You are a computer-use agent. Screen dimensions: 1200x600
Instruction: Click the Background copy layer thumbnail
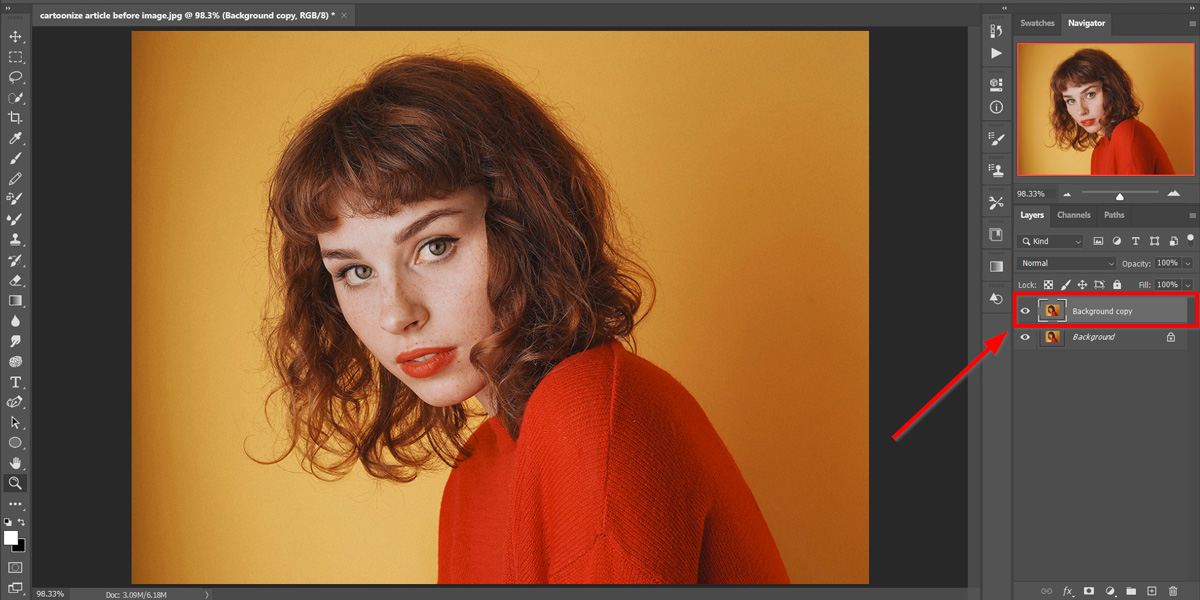pos(1052,311)
